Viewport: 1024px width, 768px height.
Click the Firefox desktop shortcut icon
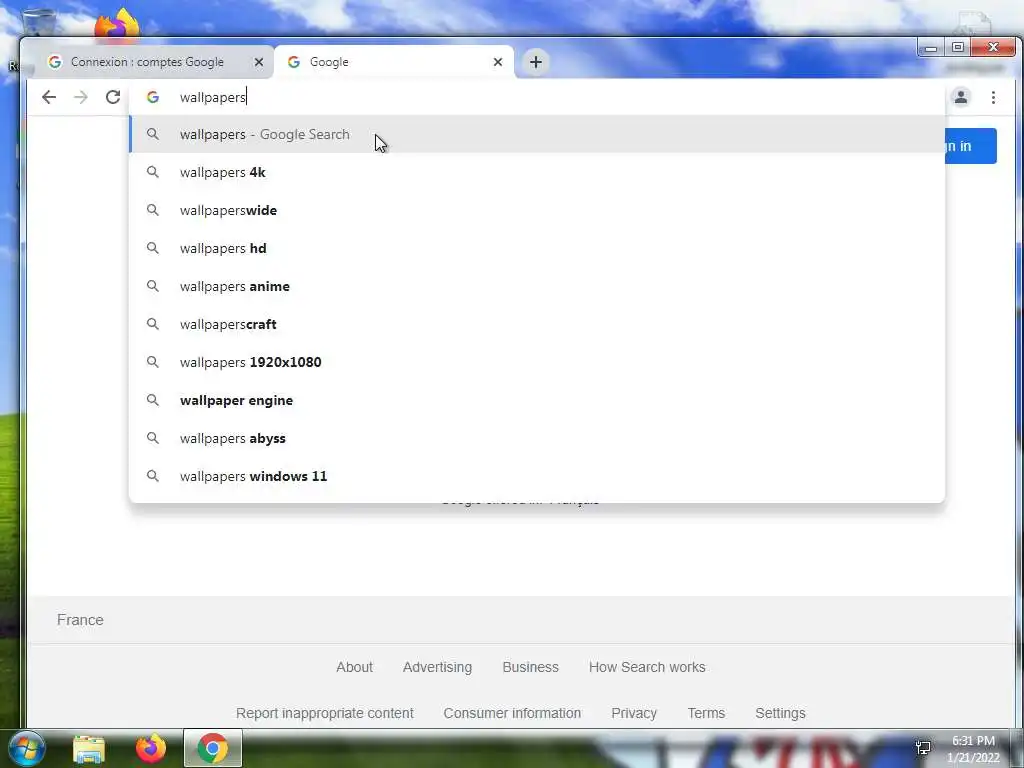(x=116, y=24)
